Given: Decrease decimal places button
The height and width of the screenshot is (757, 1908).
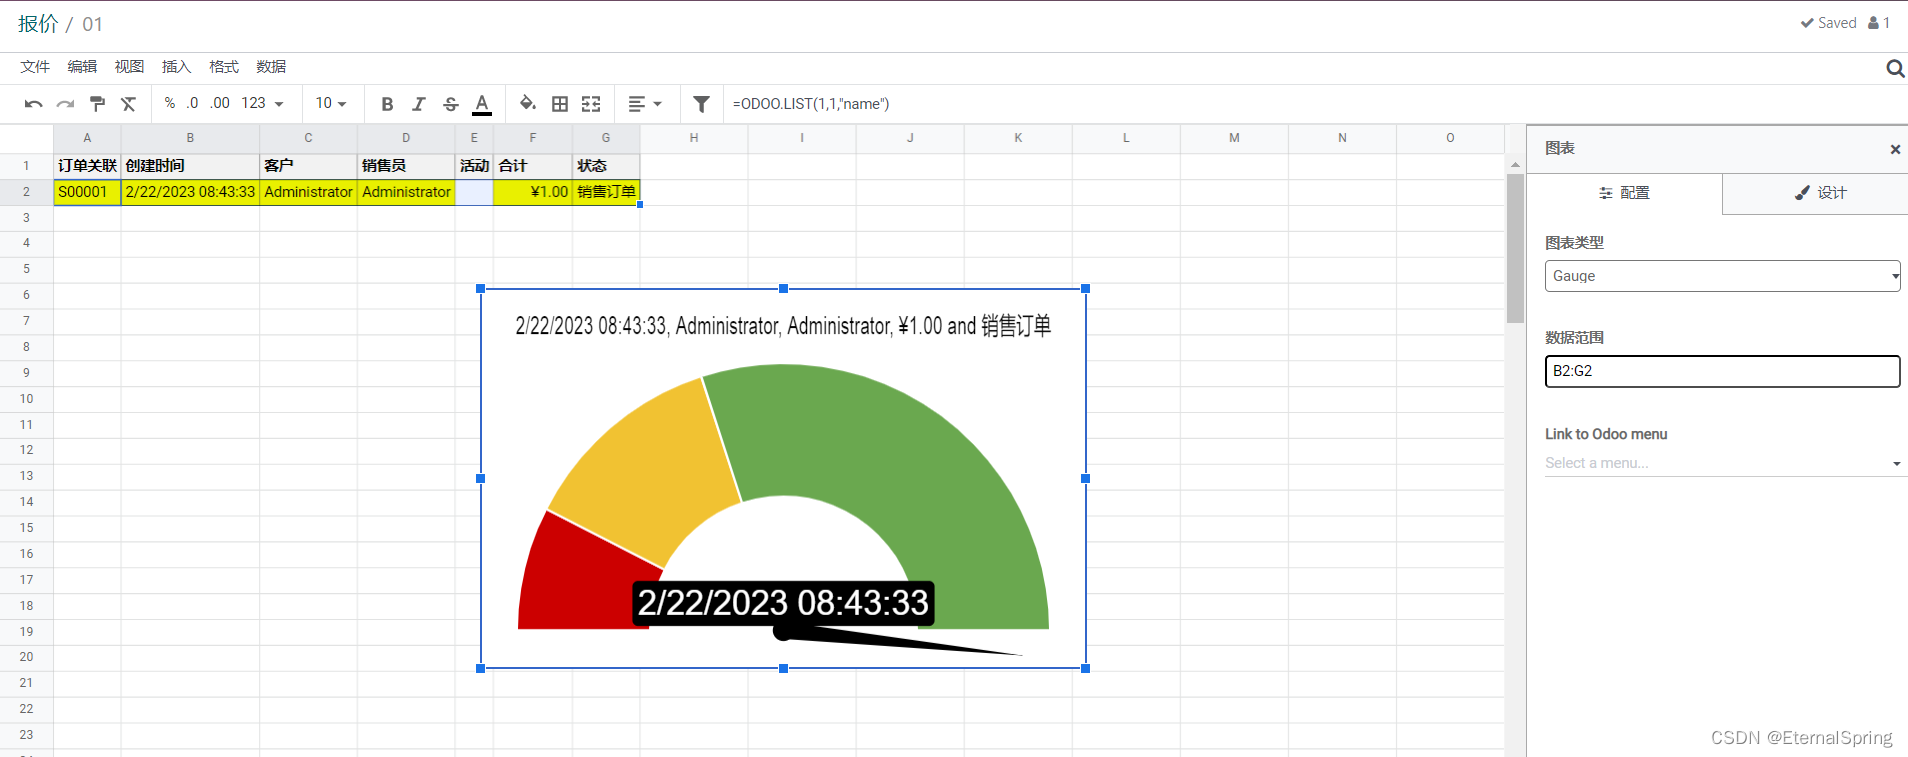Looking at the screenshot, I should pos(192,103).
